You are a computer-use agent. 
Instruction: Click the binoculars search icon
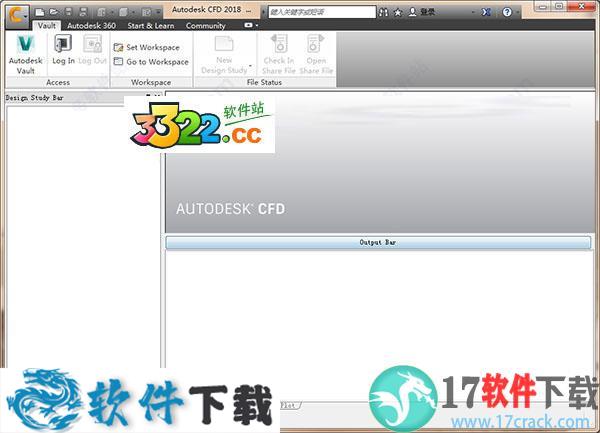click(x=383, y=12)
